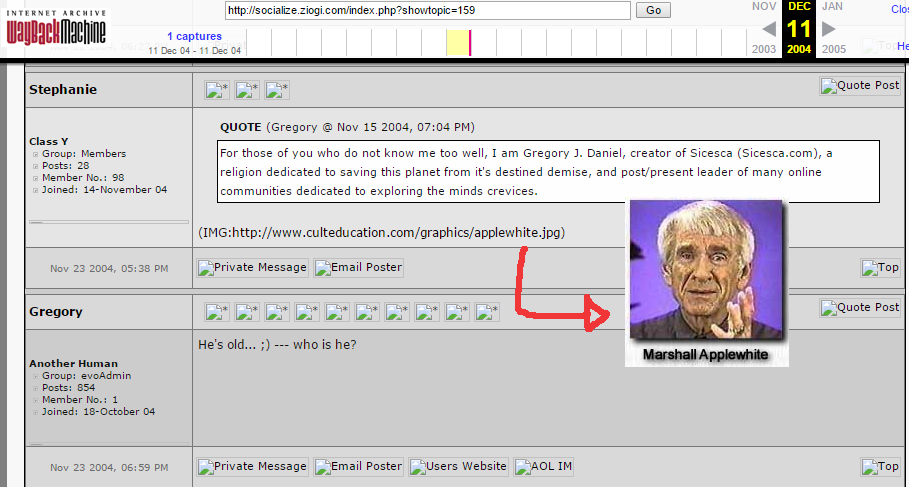Click last broken image icon beside Gregory
The height and width of the screenshot is (487, 909).
(x=487, y=312)
